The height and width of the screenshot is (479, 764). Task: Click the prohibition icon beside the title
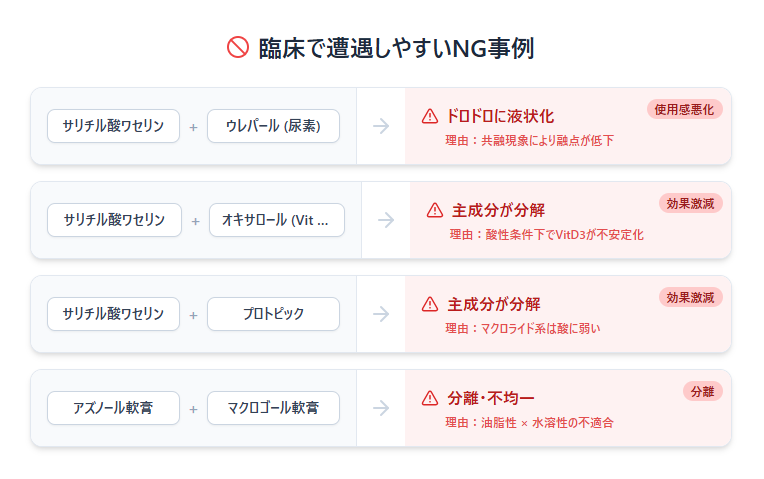point(237,48)
